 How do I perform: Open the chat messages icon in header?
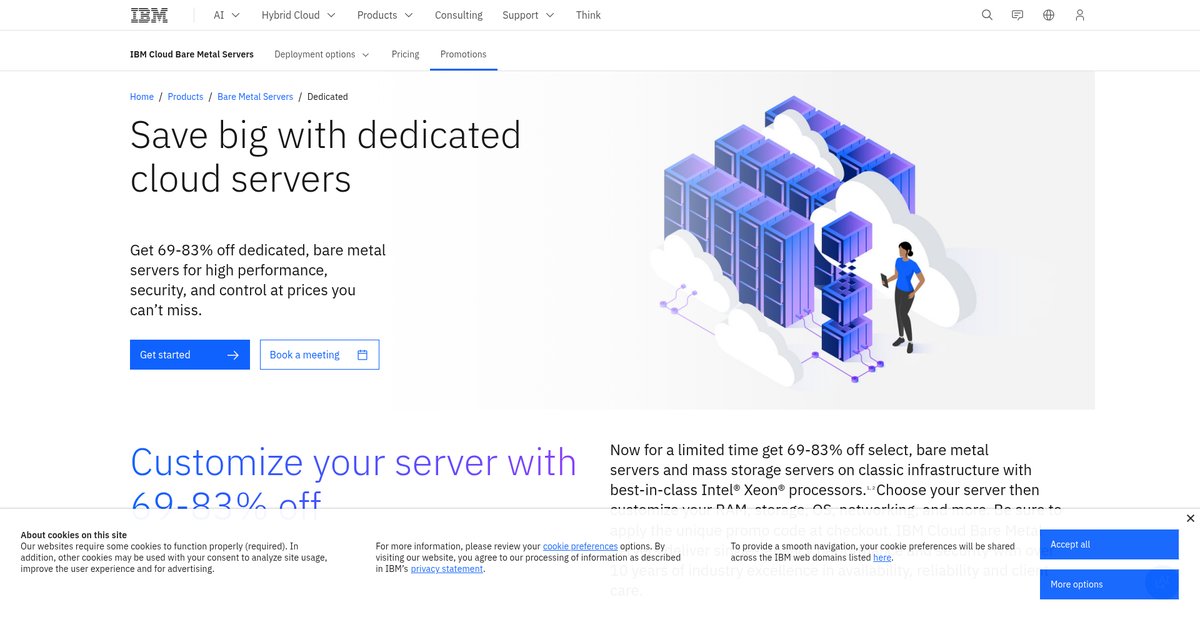pos(1017,15)
